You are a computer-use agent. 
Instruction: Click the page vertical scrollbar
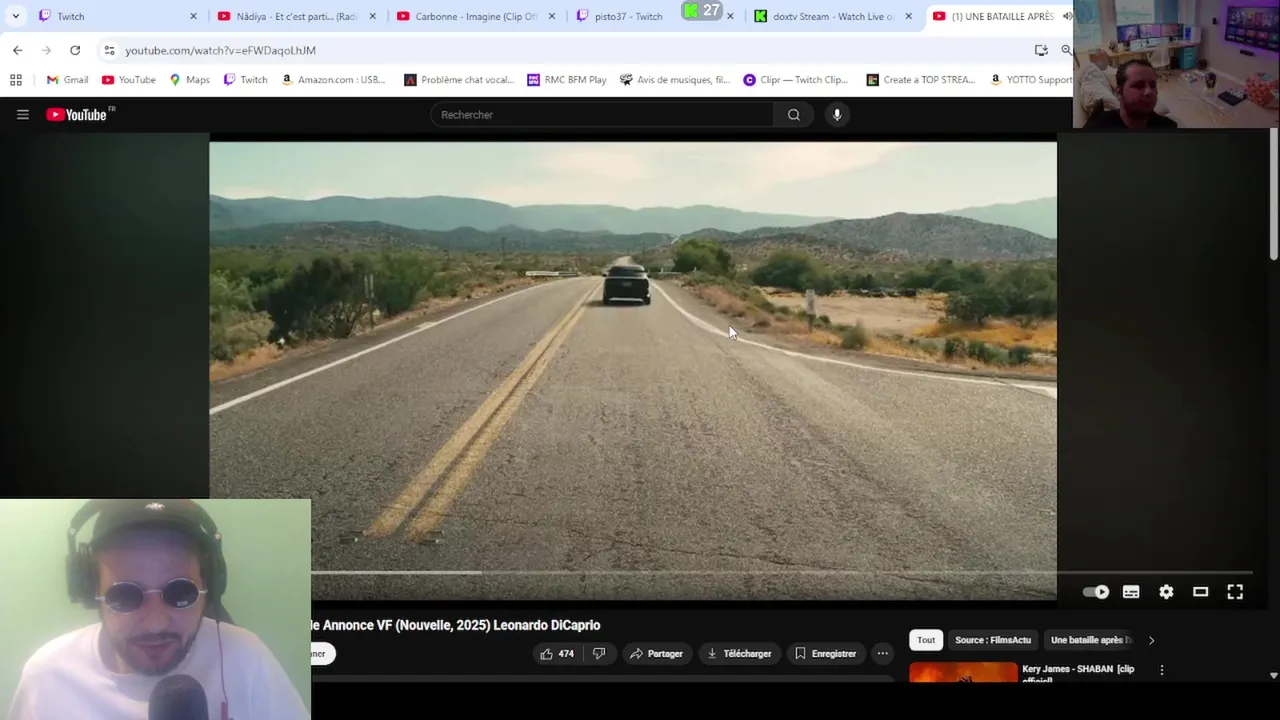[x=1273, y=195]
